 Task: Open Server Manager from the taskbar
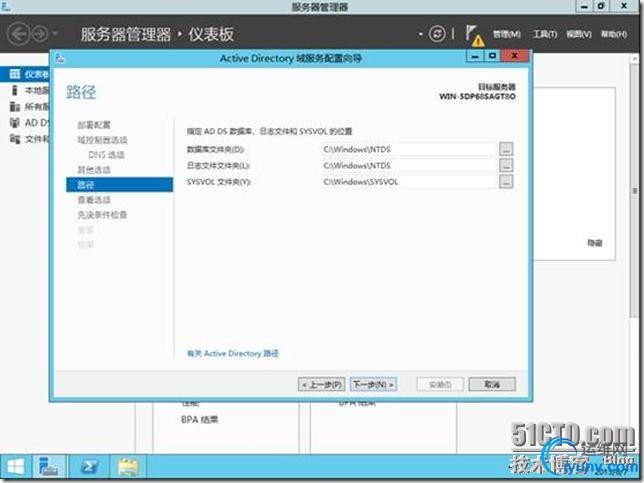(x=48, y=467)
